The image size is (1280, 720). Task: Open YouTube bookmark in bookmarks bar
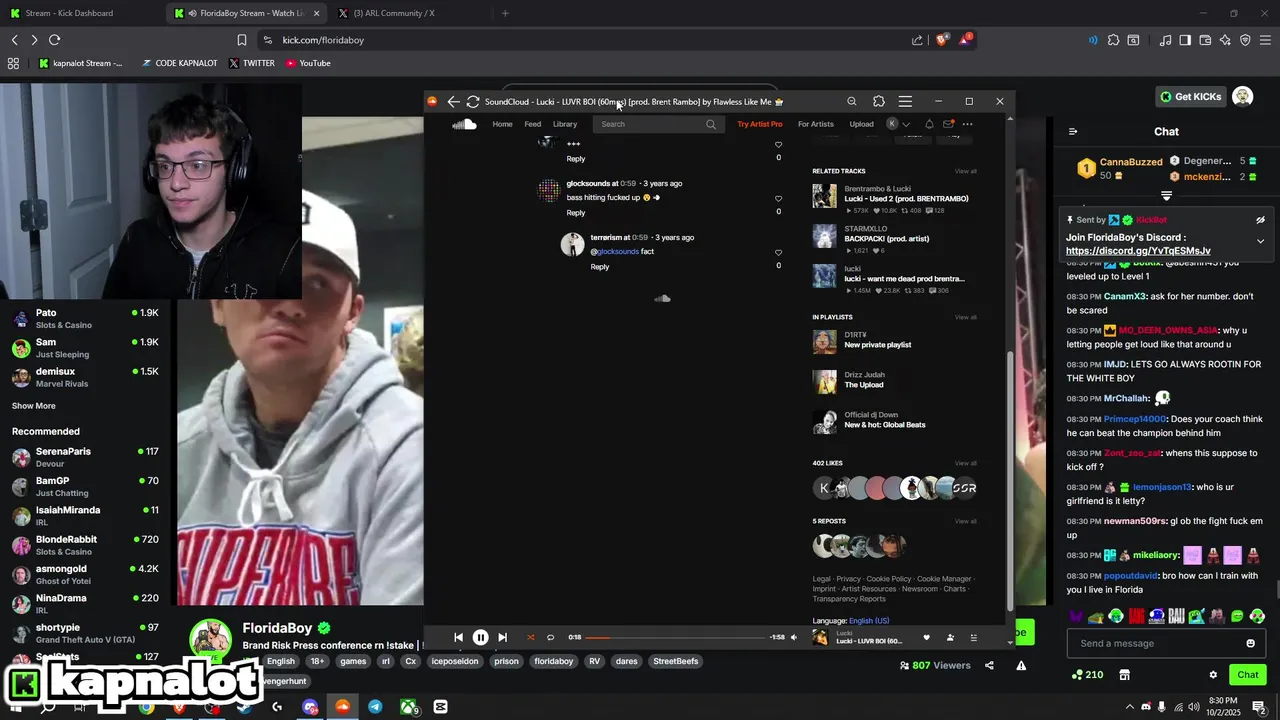tap(308, 63)
